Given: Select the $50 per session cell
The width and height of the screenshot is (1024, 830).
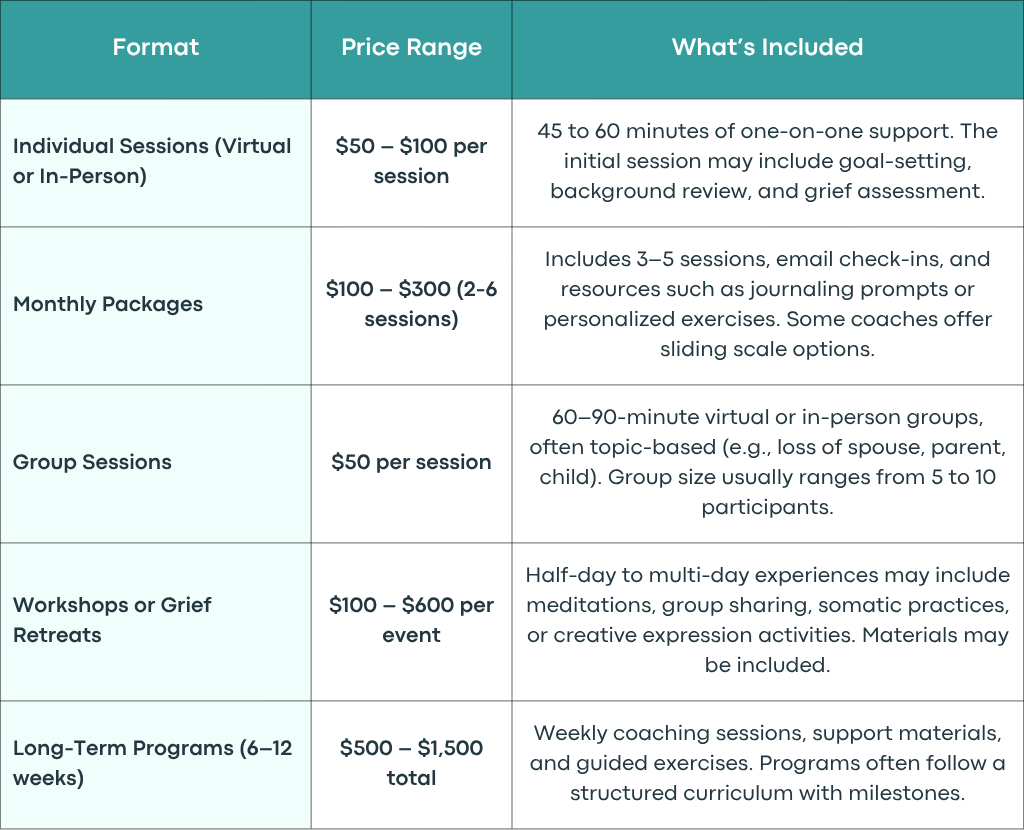Looking at the screenshot, I should point(411,462).
